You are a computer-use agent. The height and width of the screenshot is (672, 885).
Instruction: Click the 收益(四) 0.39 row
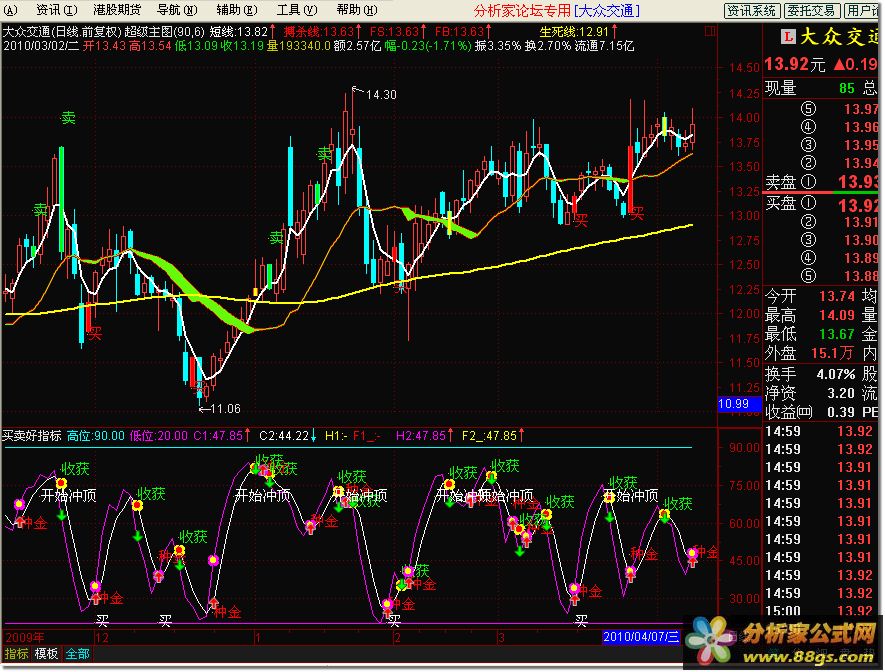822,412
